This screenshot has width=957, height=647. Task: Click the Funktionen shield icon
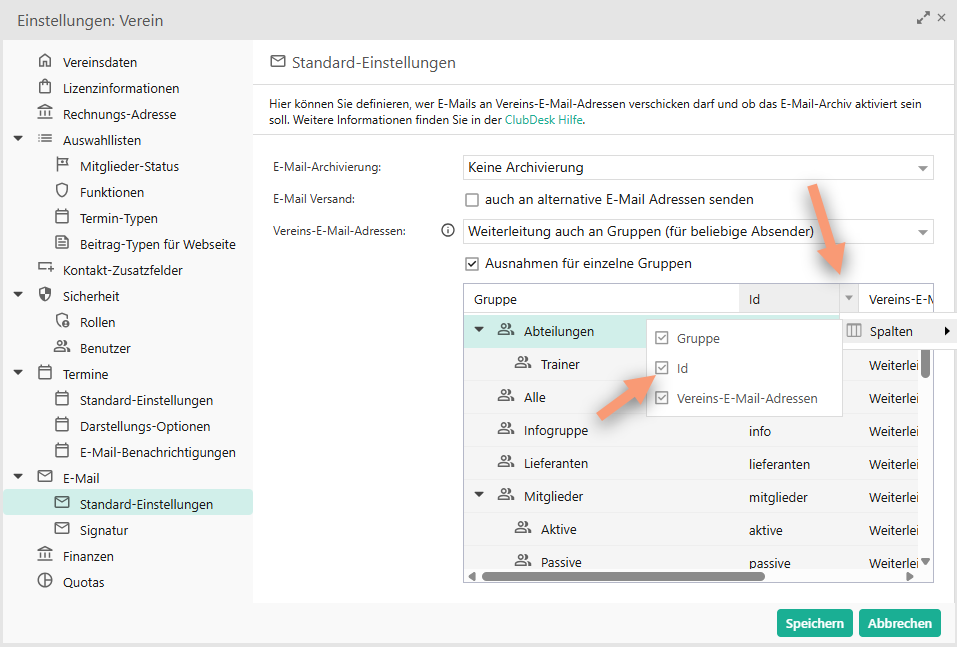tap(62, 191)
